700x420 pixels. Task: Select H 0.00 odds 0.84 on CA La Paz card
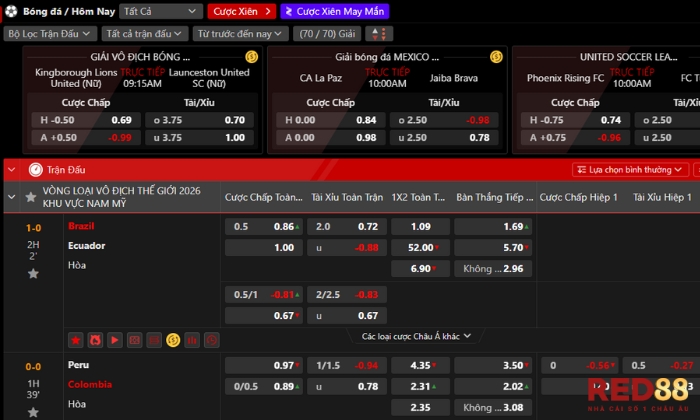tap(331, 120)
